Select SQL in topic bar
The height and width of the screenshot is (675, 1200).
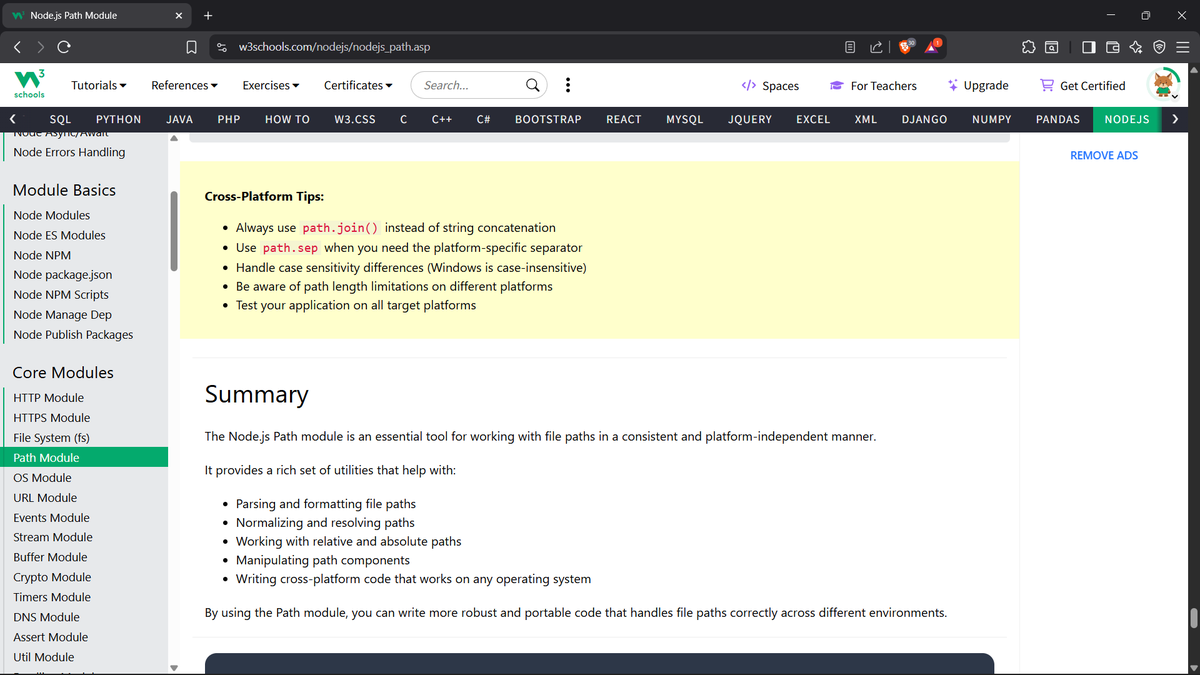point(60,119)
